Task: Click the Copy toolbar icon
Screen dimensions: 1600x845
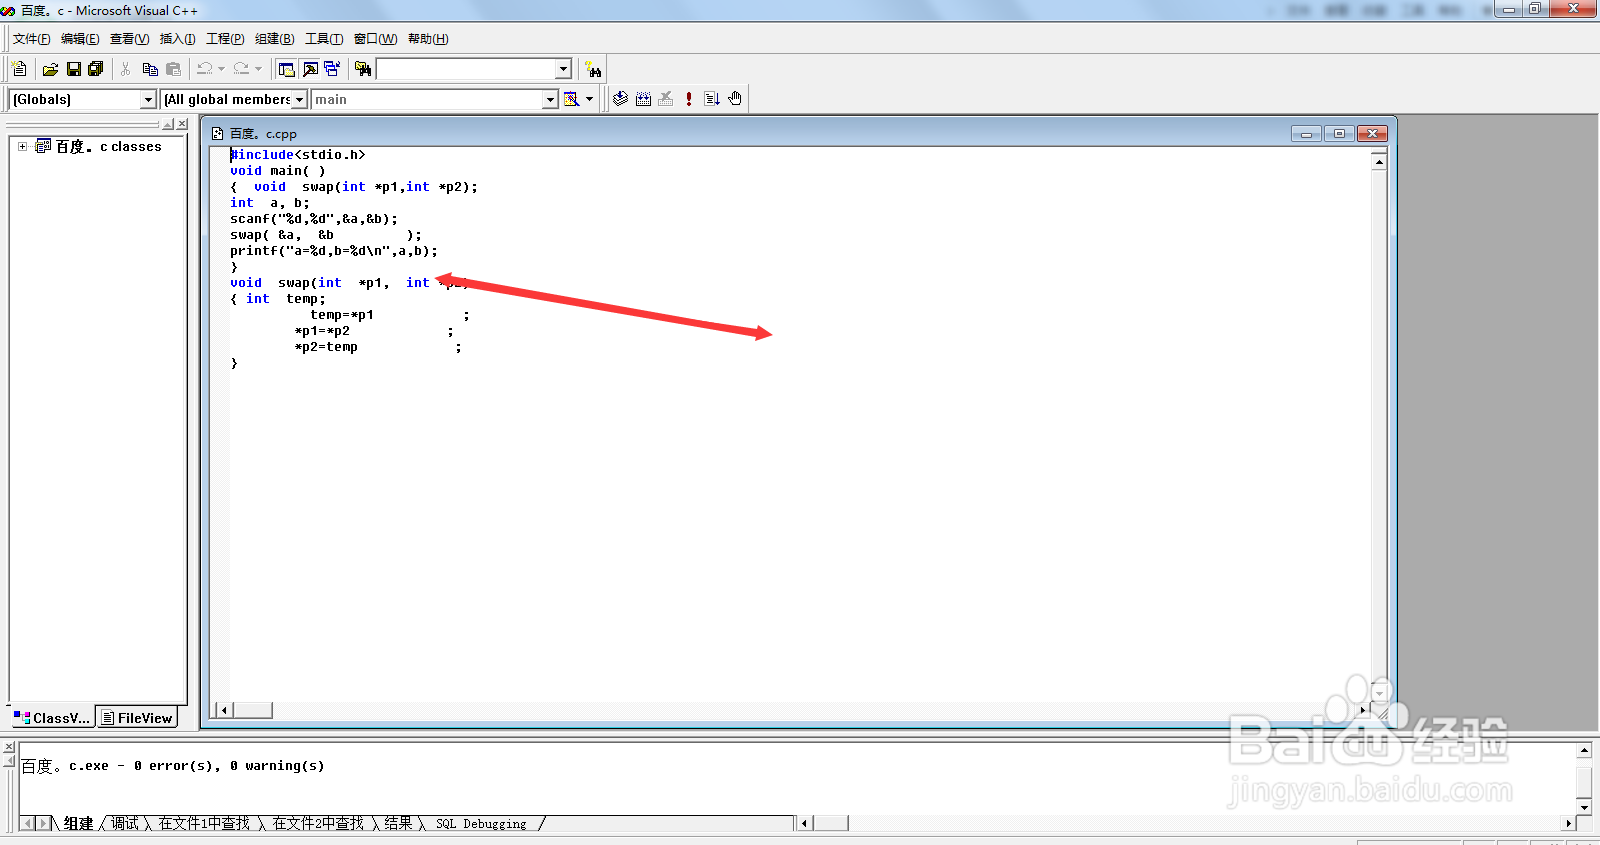Action: 150,69
